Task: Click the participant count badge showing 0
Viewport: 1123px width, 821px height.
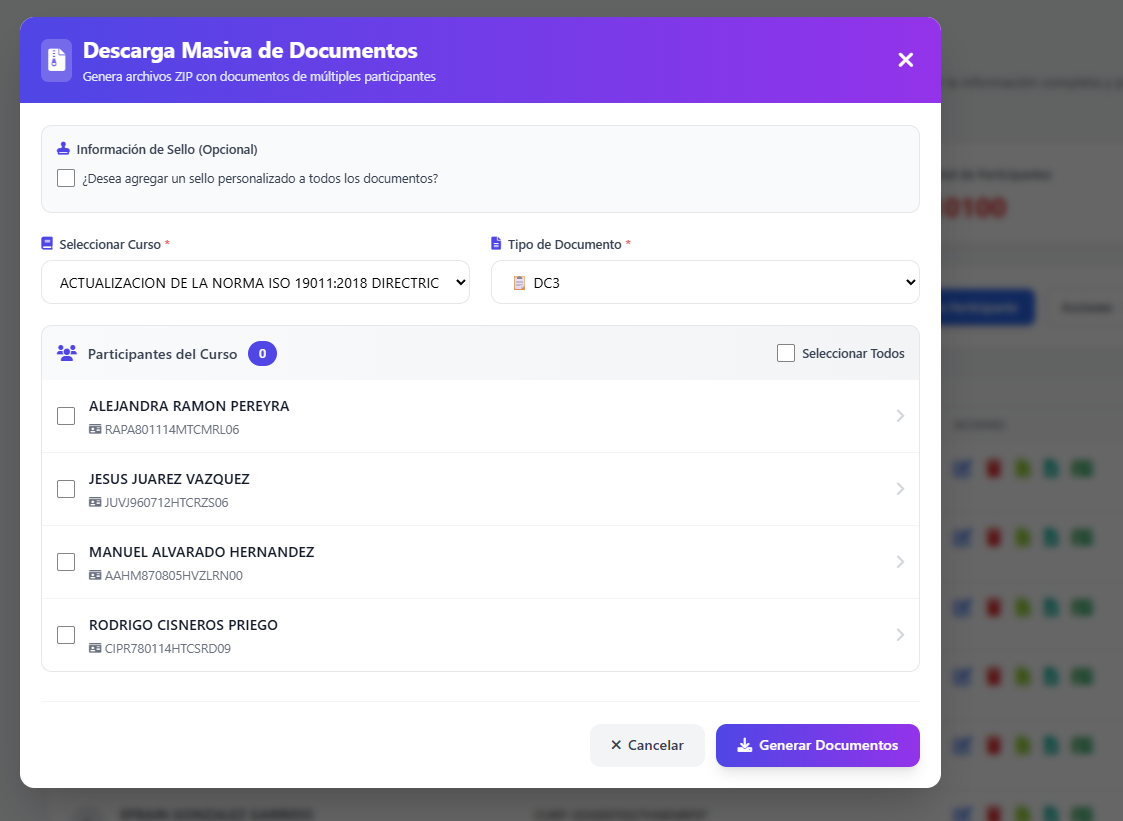Action: [x=262, y=353]
